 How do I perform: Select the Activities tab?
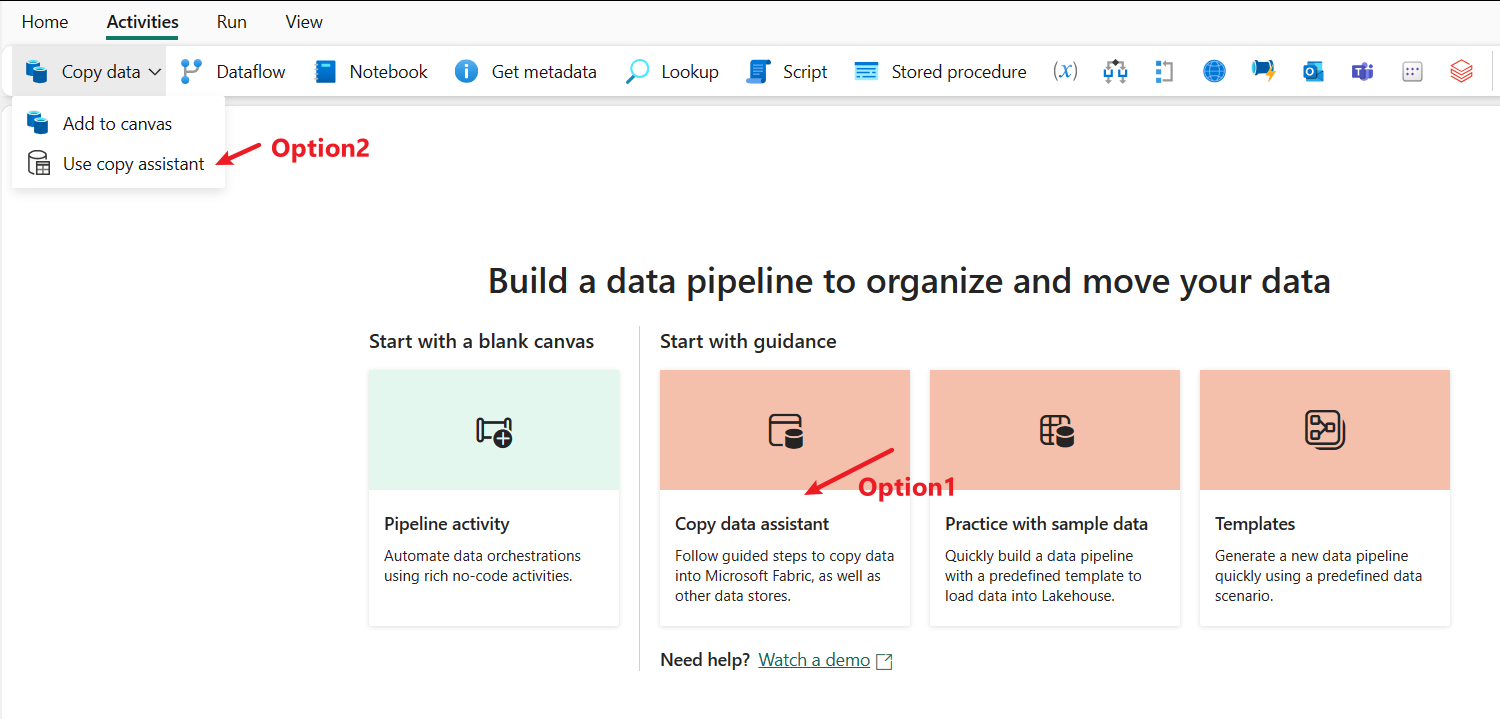point(143,21)
